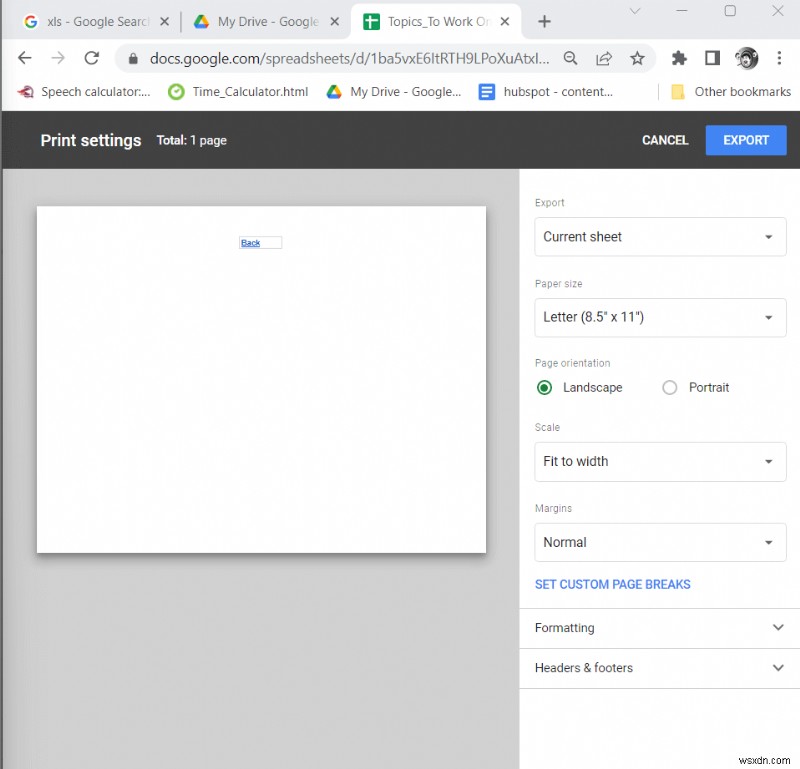
Task: Expand the Headers & footers section
Action: [x=659, y=668]
